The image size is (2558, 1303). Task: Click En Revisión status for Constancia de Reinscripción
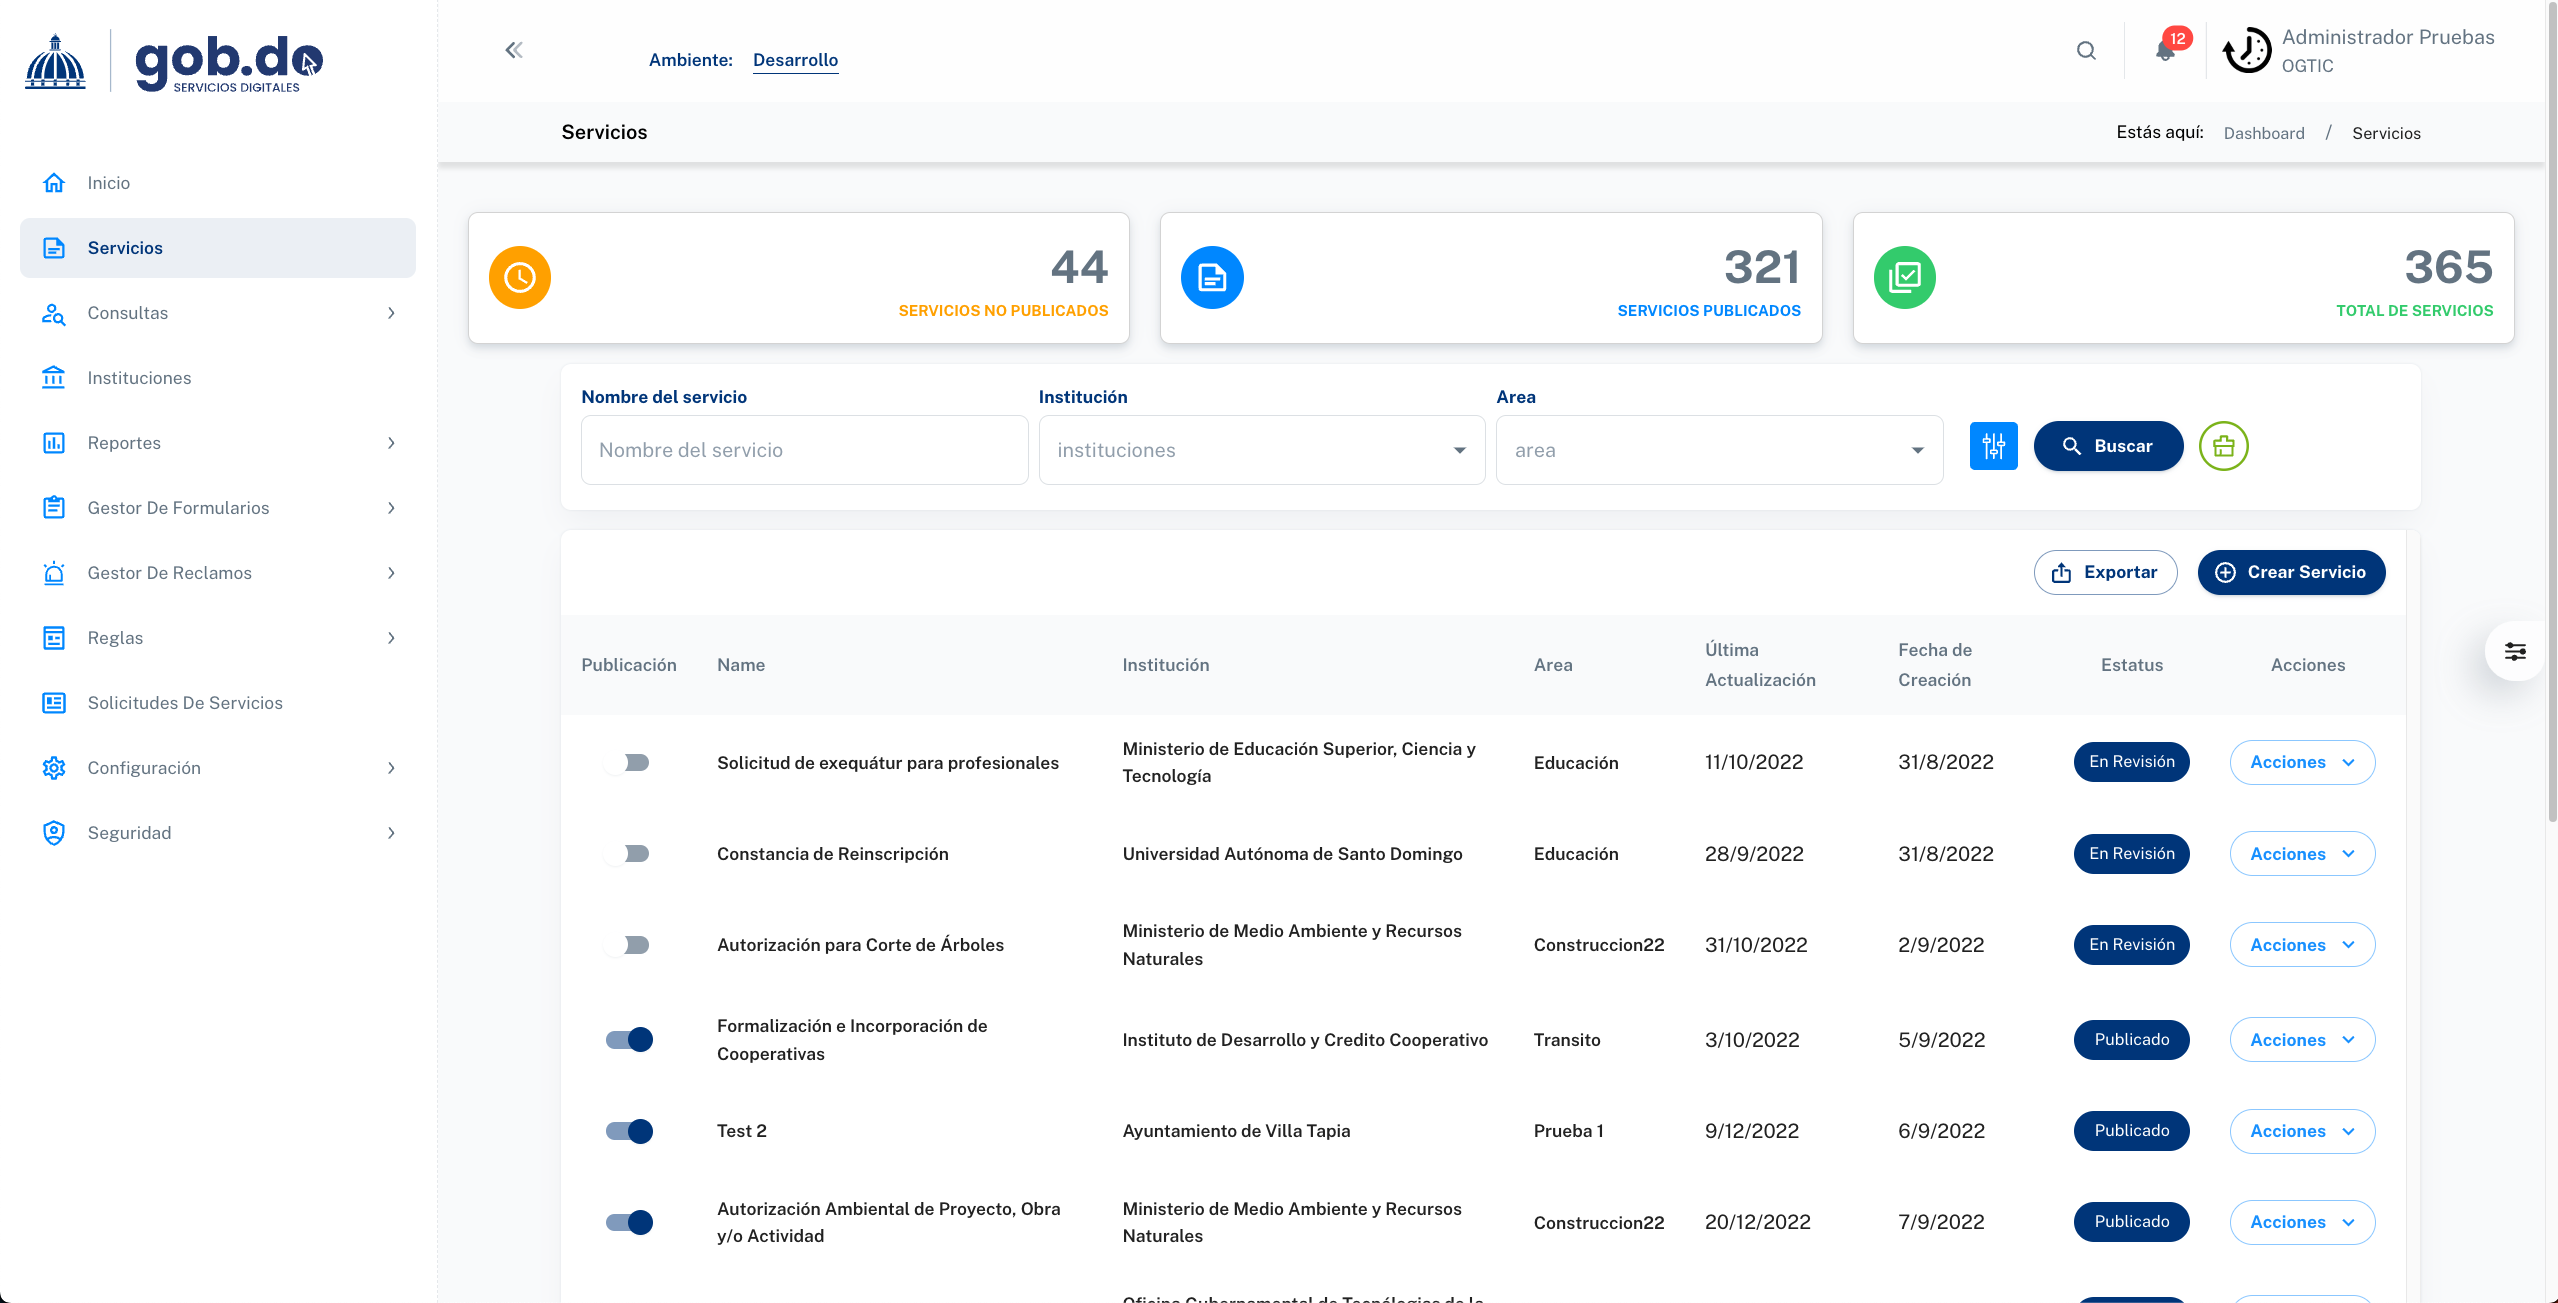point(2131,854)
